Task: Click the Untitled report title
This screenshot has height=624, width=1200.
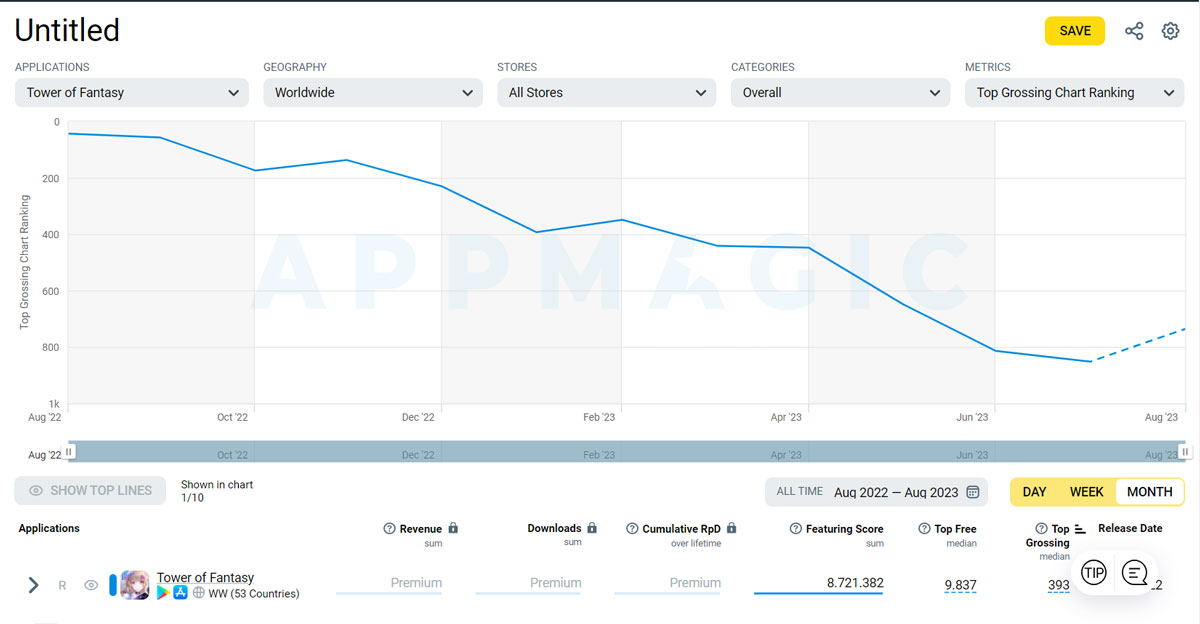Action: click(x=67, y=30)
